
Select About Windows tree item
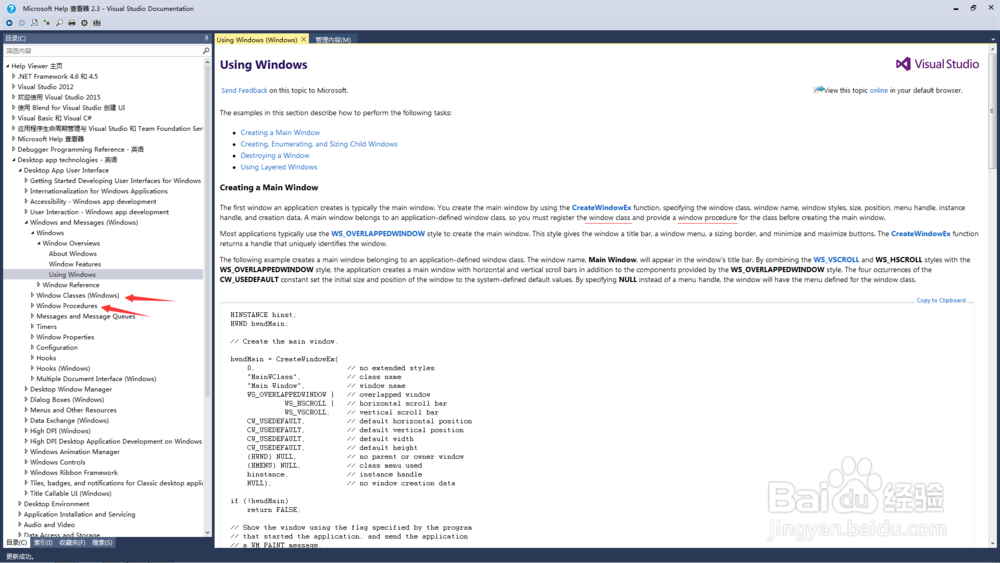click(73, 254)
